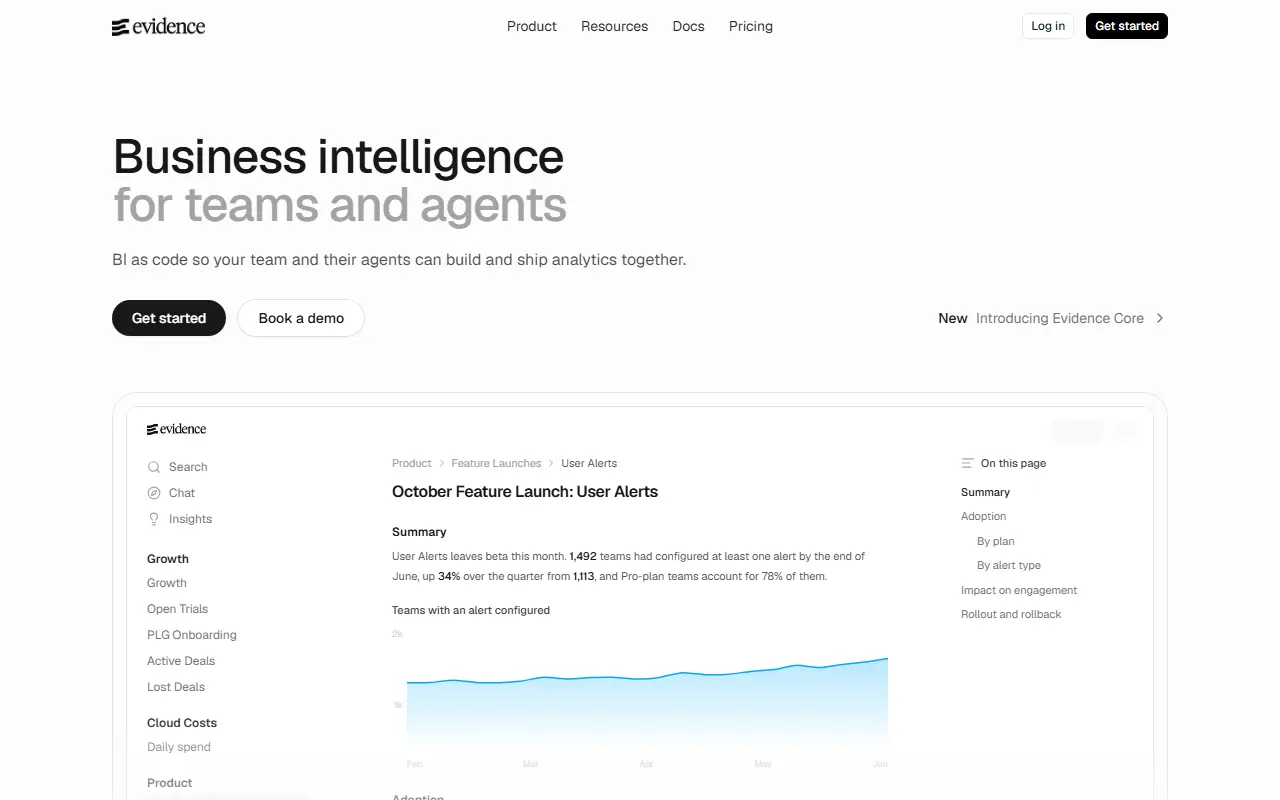Open the Resources menu
1280x800 pixels.
pos(614,26)
